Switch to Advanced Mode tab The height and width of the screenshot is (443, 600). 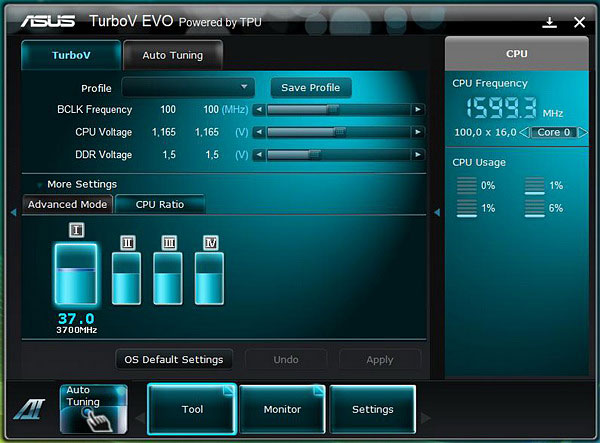[67, 204]
